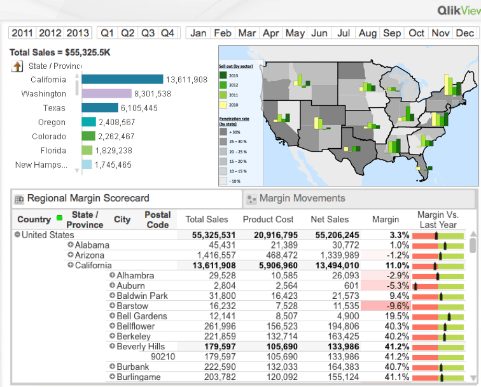
Task: Select year 2013 filter
Action: [x=77, y=33]
